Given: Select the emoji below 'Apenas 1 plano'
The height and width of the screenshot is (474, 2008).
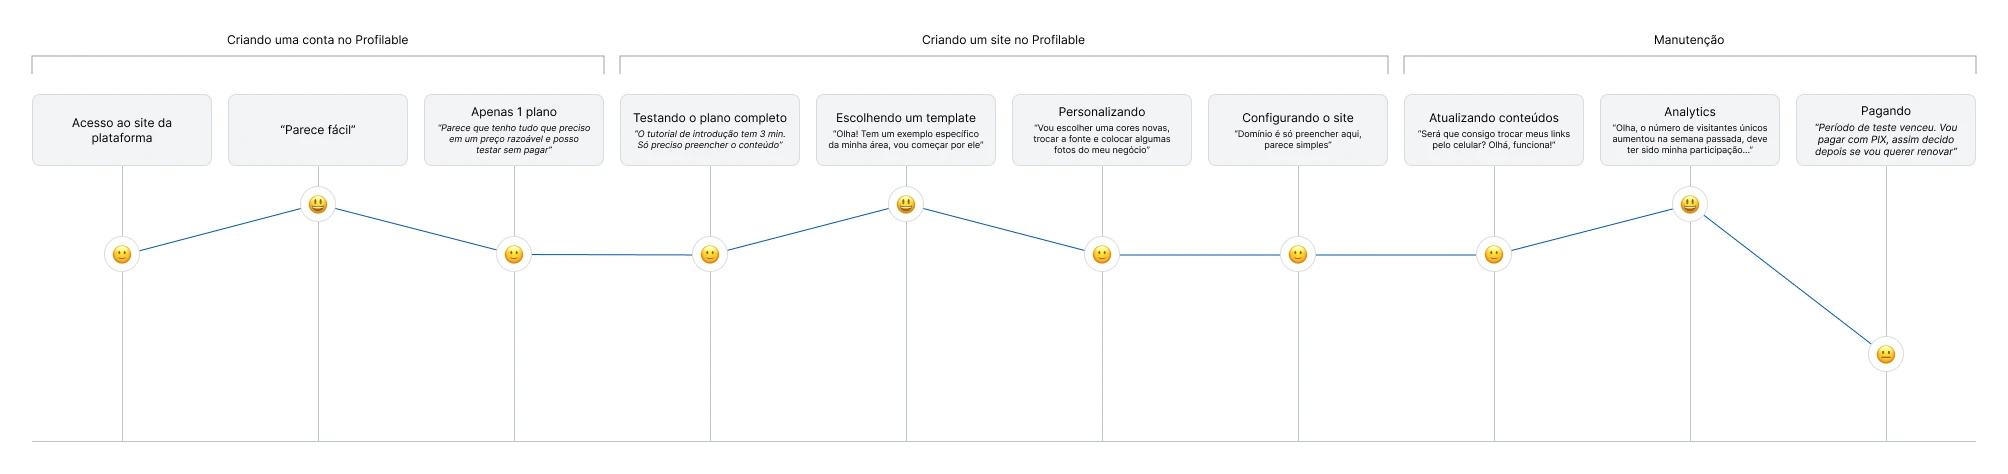Looking at the screenshot, I should click(x=514, y=255).
